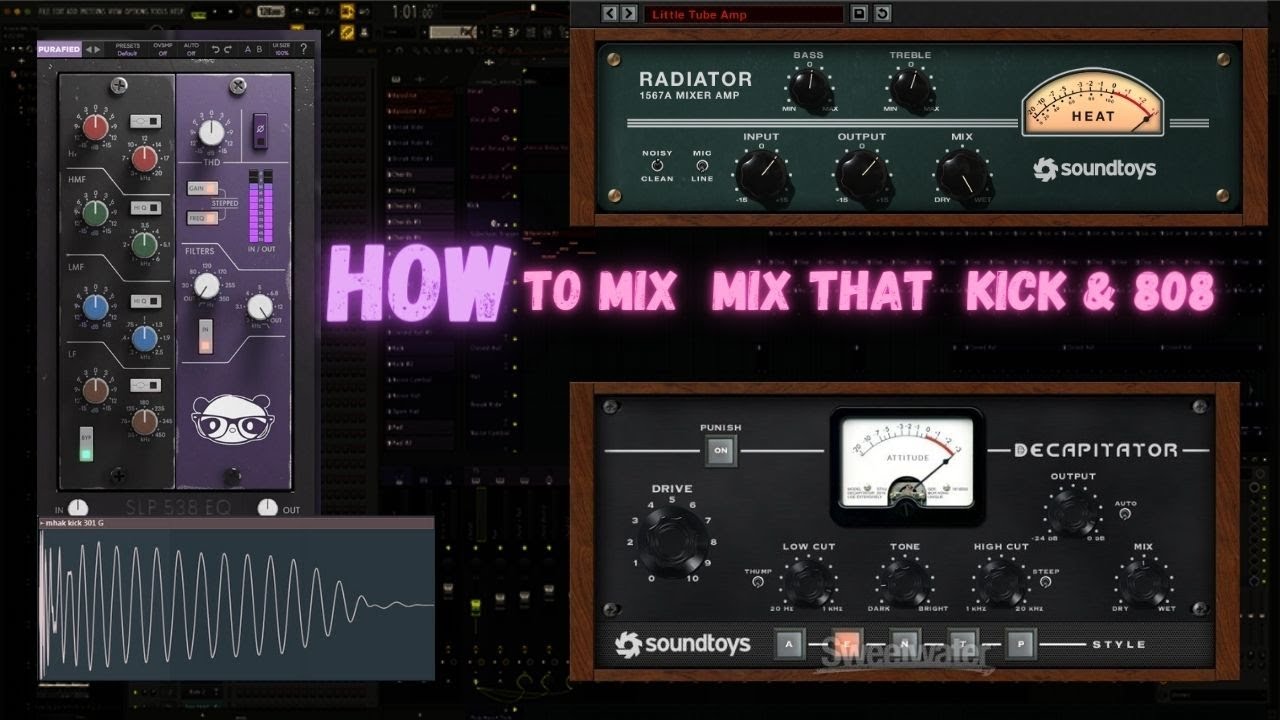Screen dimensions: 1280x720
Task: Toggle the THUMP switch near Low Cut
Action: 757,582
